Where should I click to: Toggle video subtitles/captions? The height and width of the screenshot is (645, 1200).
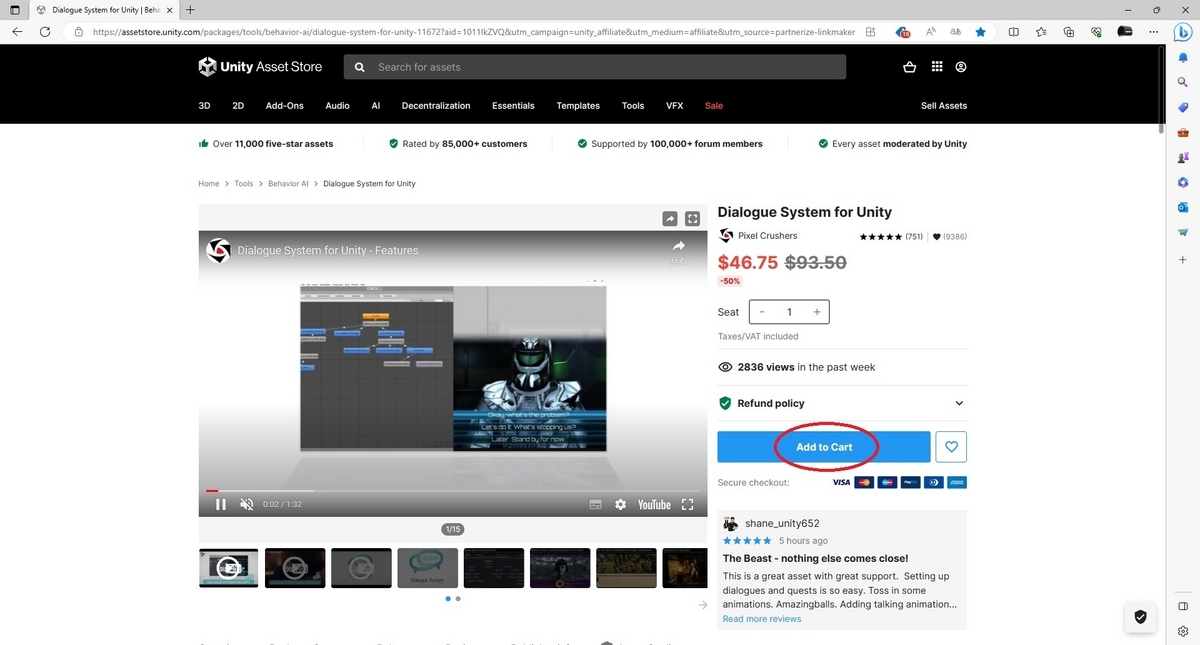(595, 504)
